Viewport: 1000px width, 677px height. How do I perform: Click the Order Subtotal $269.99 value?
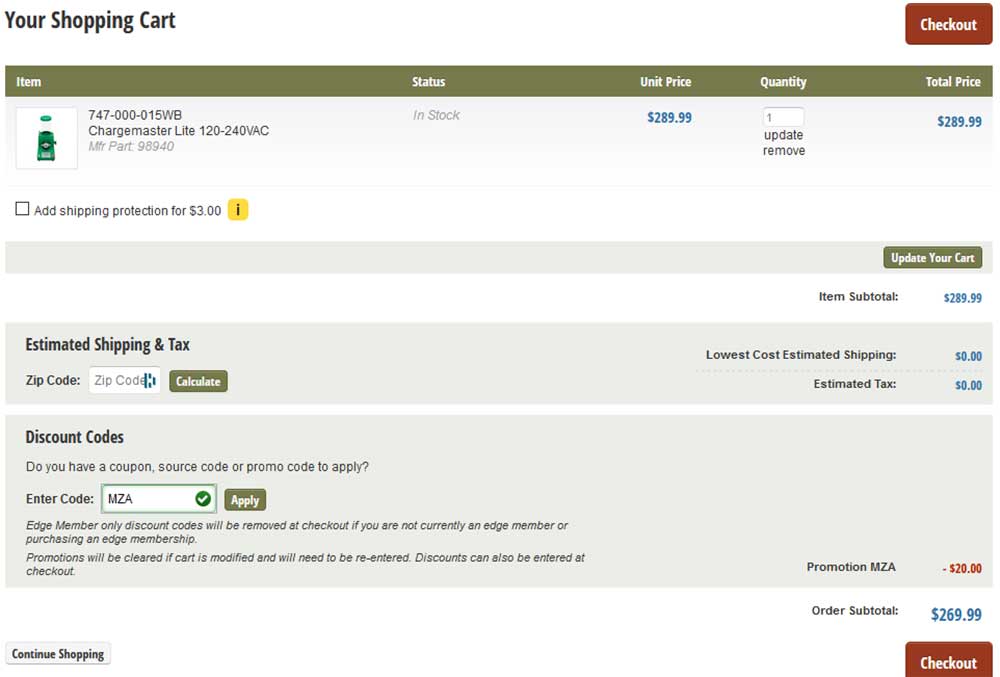(956, 615)
